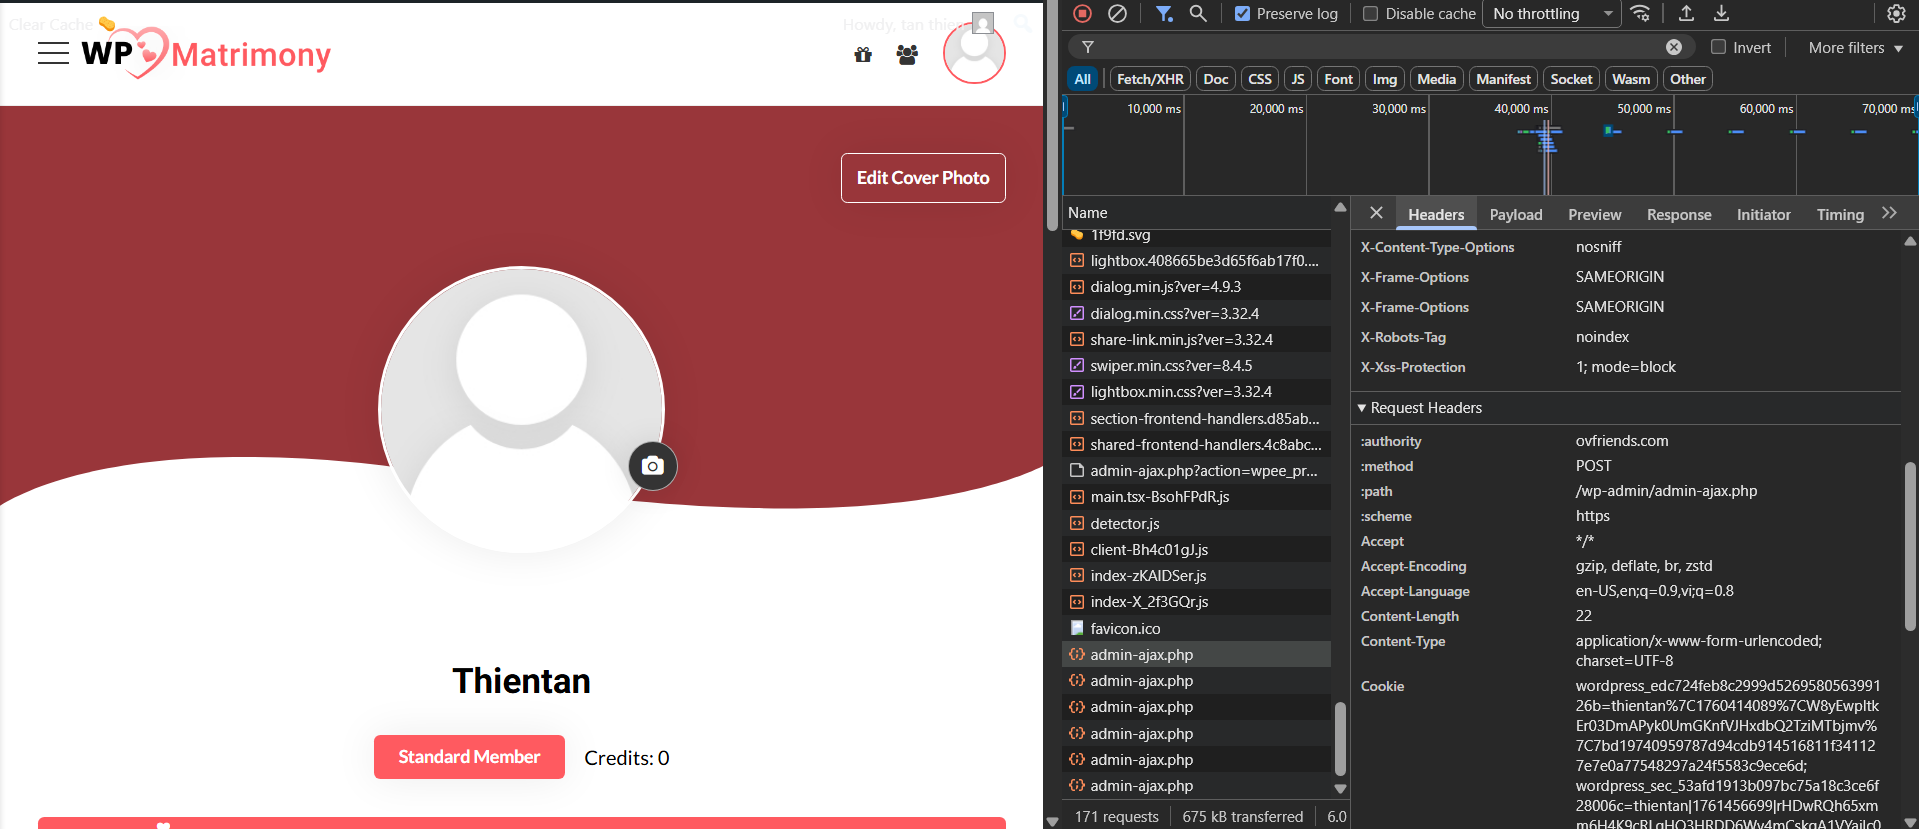Open network conditions icon
1919x829 pixels.
tap(1640, 13)
